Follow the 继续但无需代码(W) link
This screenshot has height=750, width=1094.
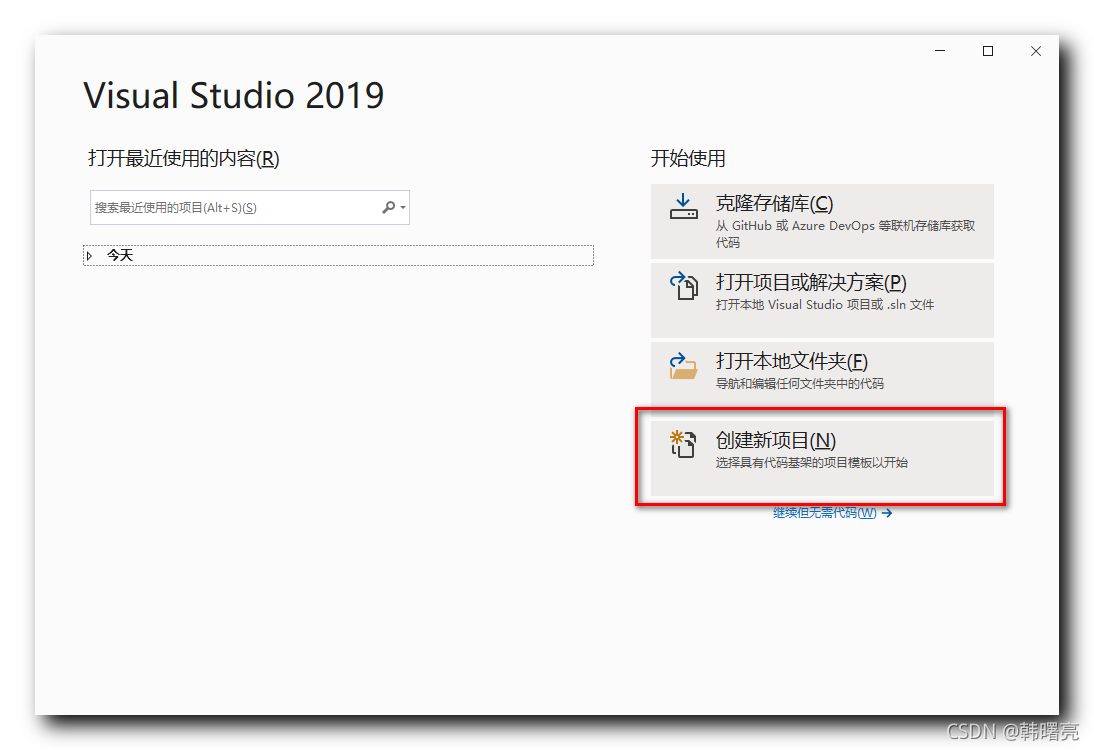pyautogui.click(x=825, y=513)
